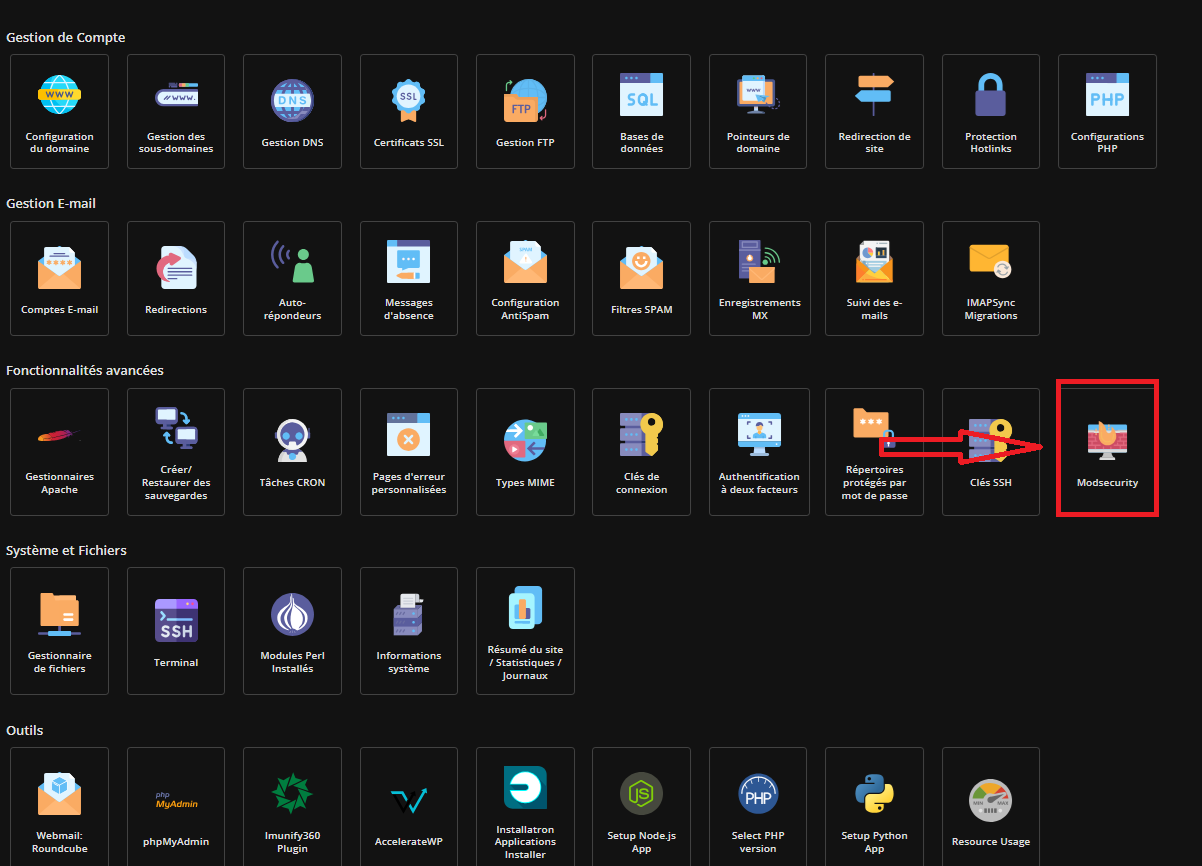Choose Select PHP version
1202x866 pixels.
[758, 807]
